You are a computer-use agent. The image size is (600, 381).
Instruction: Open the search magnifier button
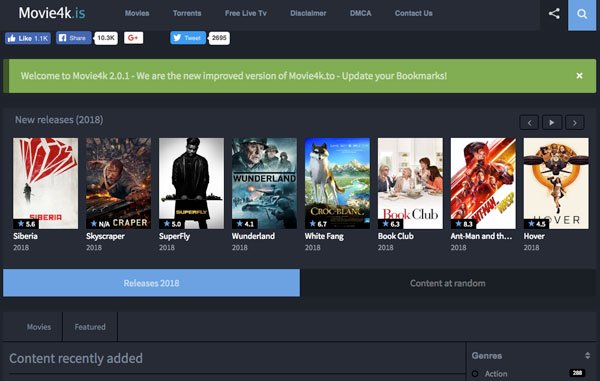tap(582, 15)
